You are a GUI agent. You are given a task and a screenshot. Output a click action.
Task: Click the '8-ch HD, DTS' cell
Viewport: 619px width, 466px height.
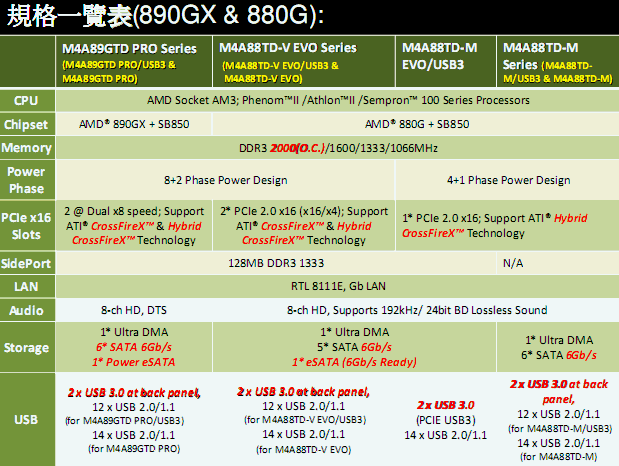(134, 310)
